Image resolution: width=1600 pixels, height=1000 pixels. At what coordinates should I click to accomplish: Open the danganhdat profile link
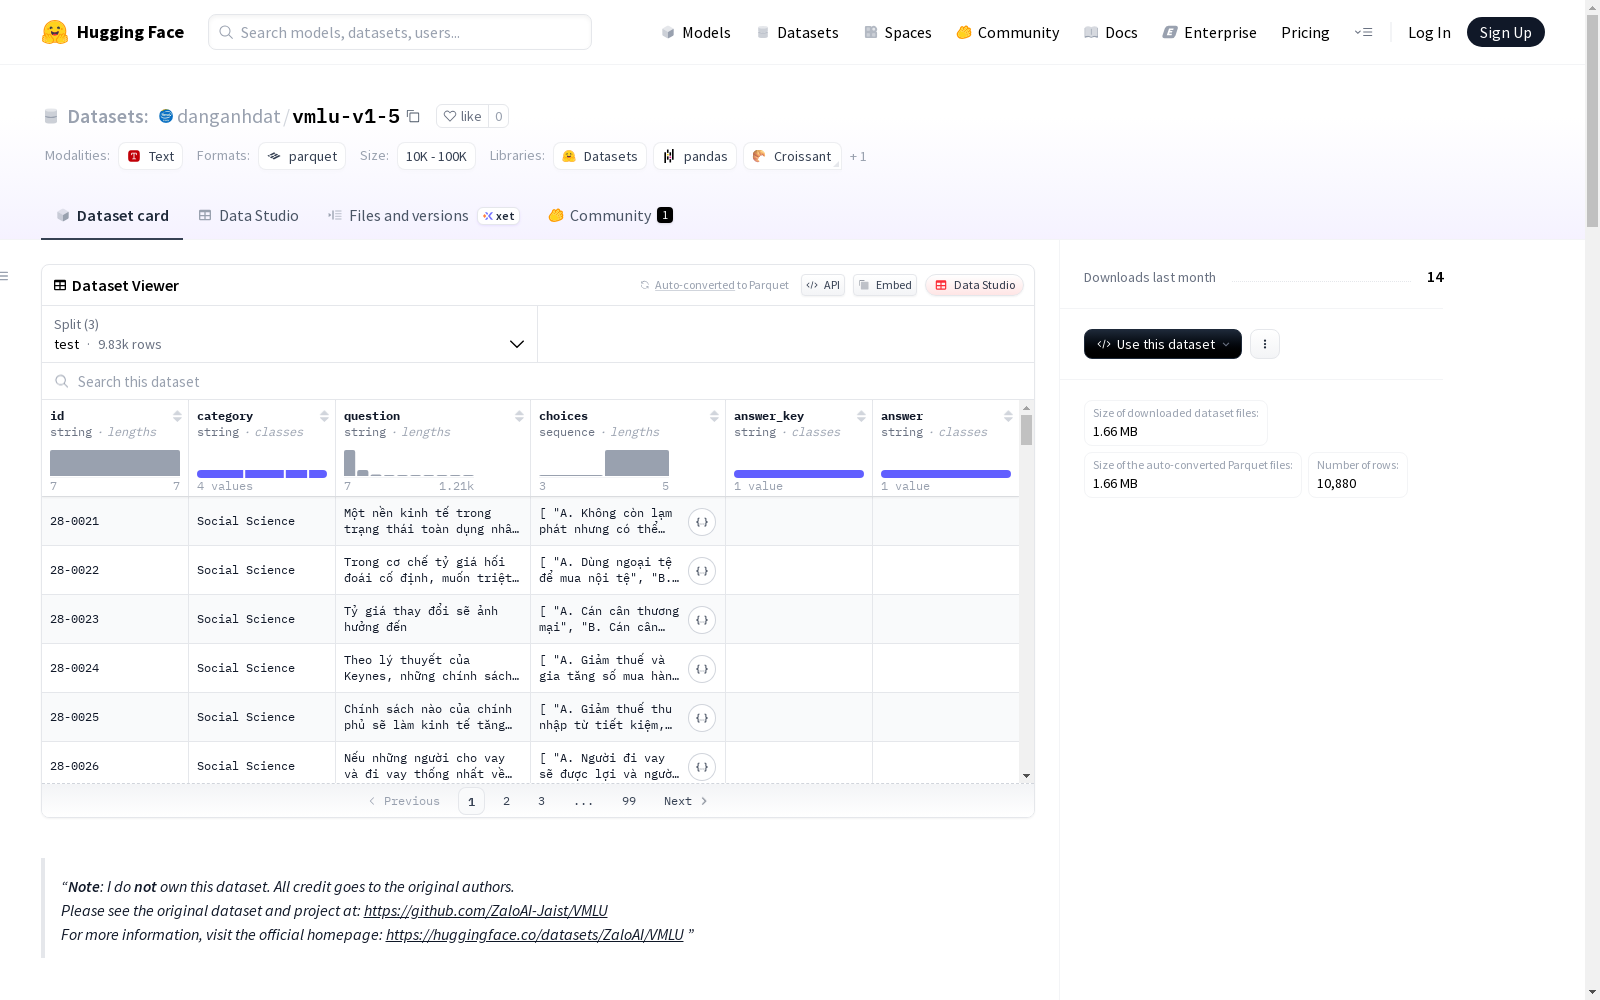pyautogui.click(x=229, y=116)
